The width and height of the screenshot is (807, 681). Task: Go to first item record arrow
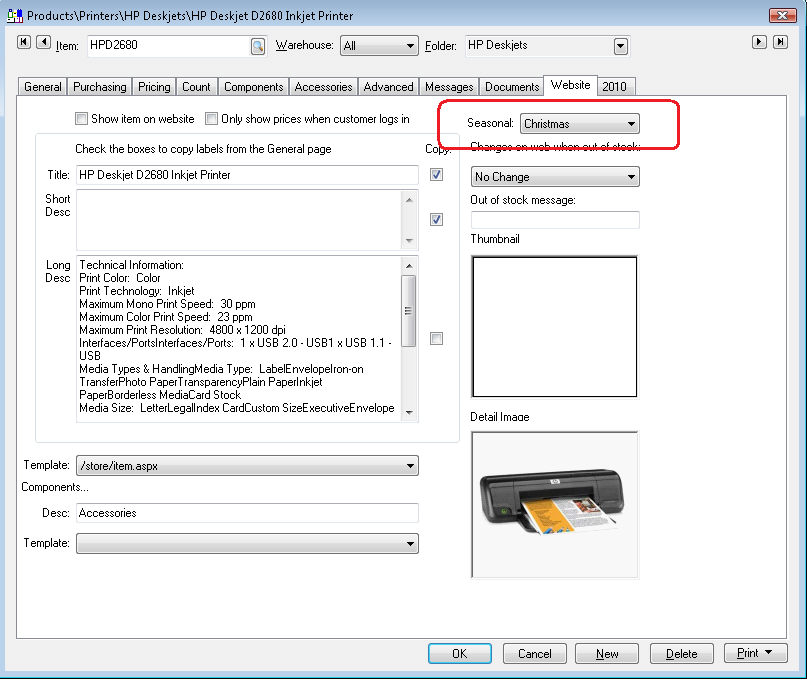24,42
